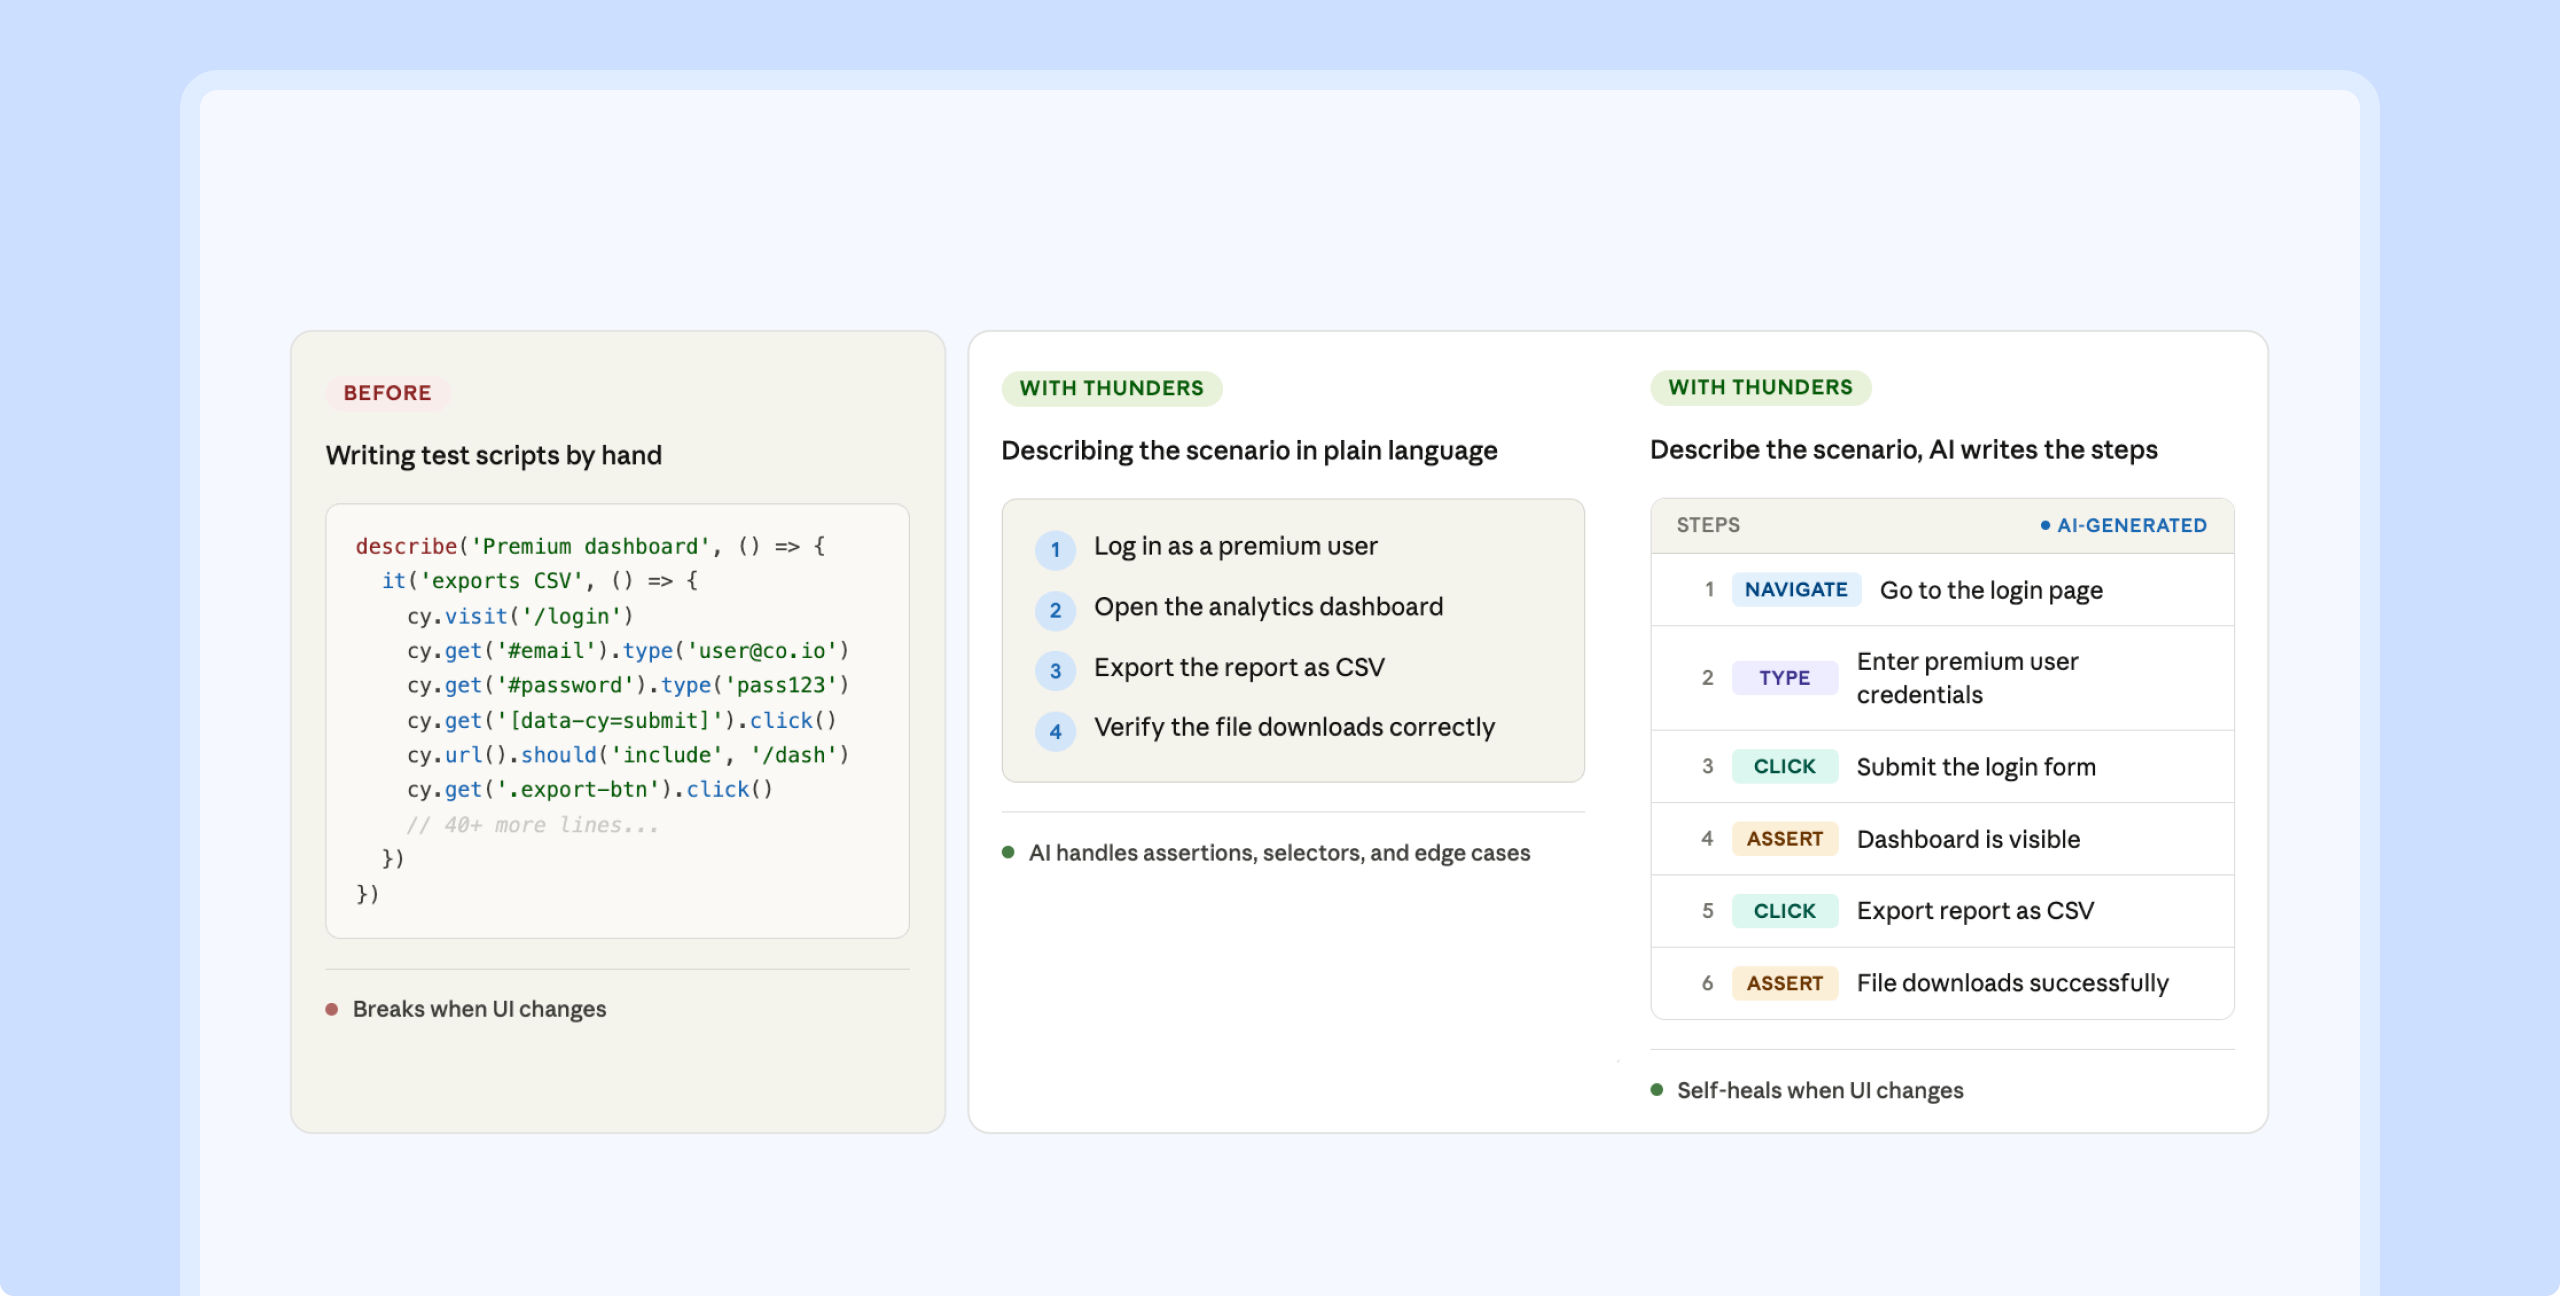This screenshot has height=1296, width=2560.
Task: Click 'Verify the file downloads correctly' item
Action: 1294,727
